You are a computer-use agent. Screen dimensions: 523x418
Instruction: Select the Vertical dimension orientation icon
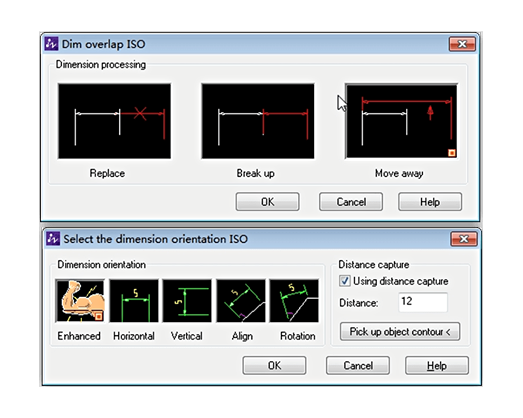click(x=187, y=301)
